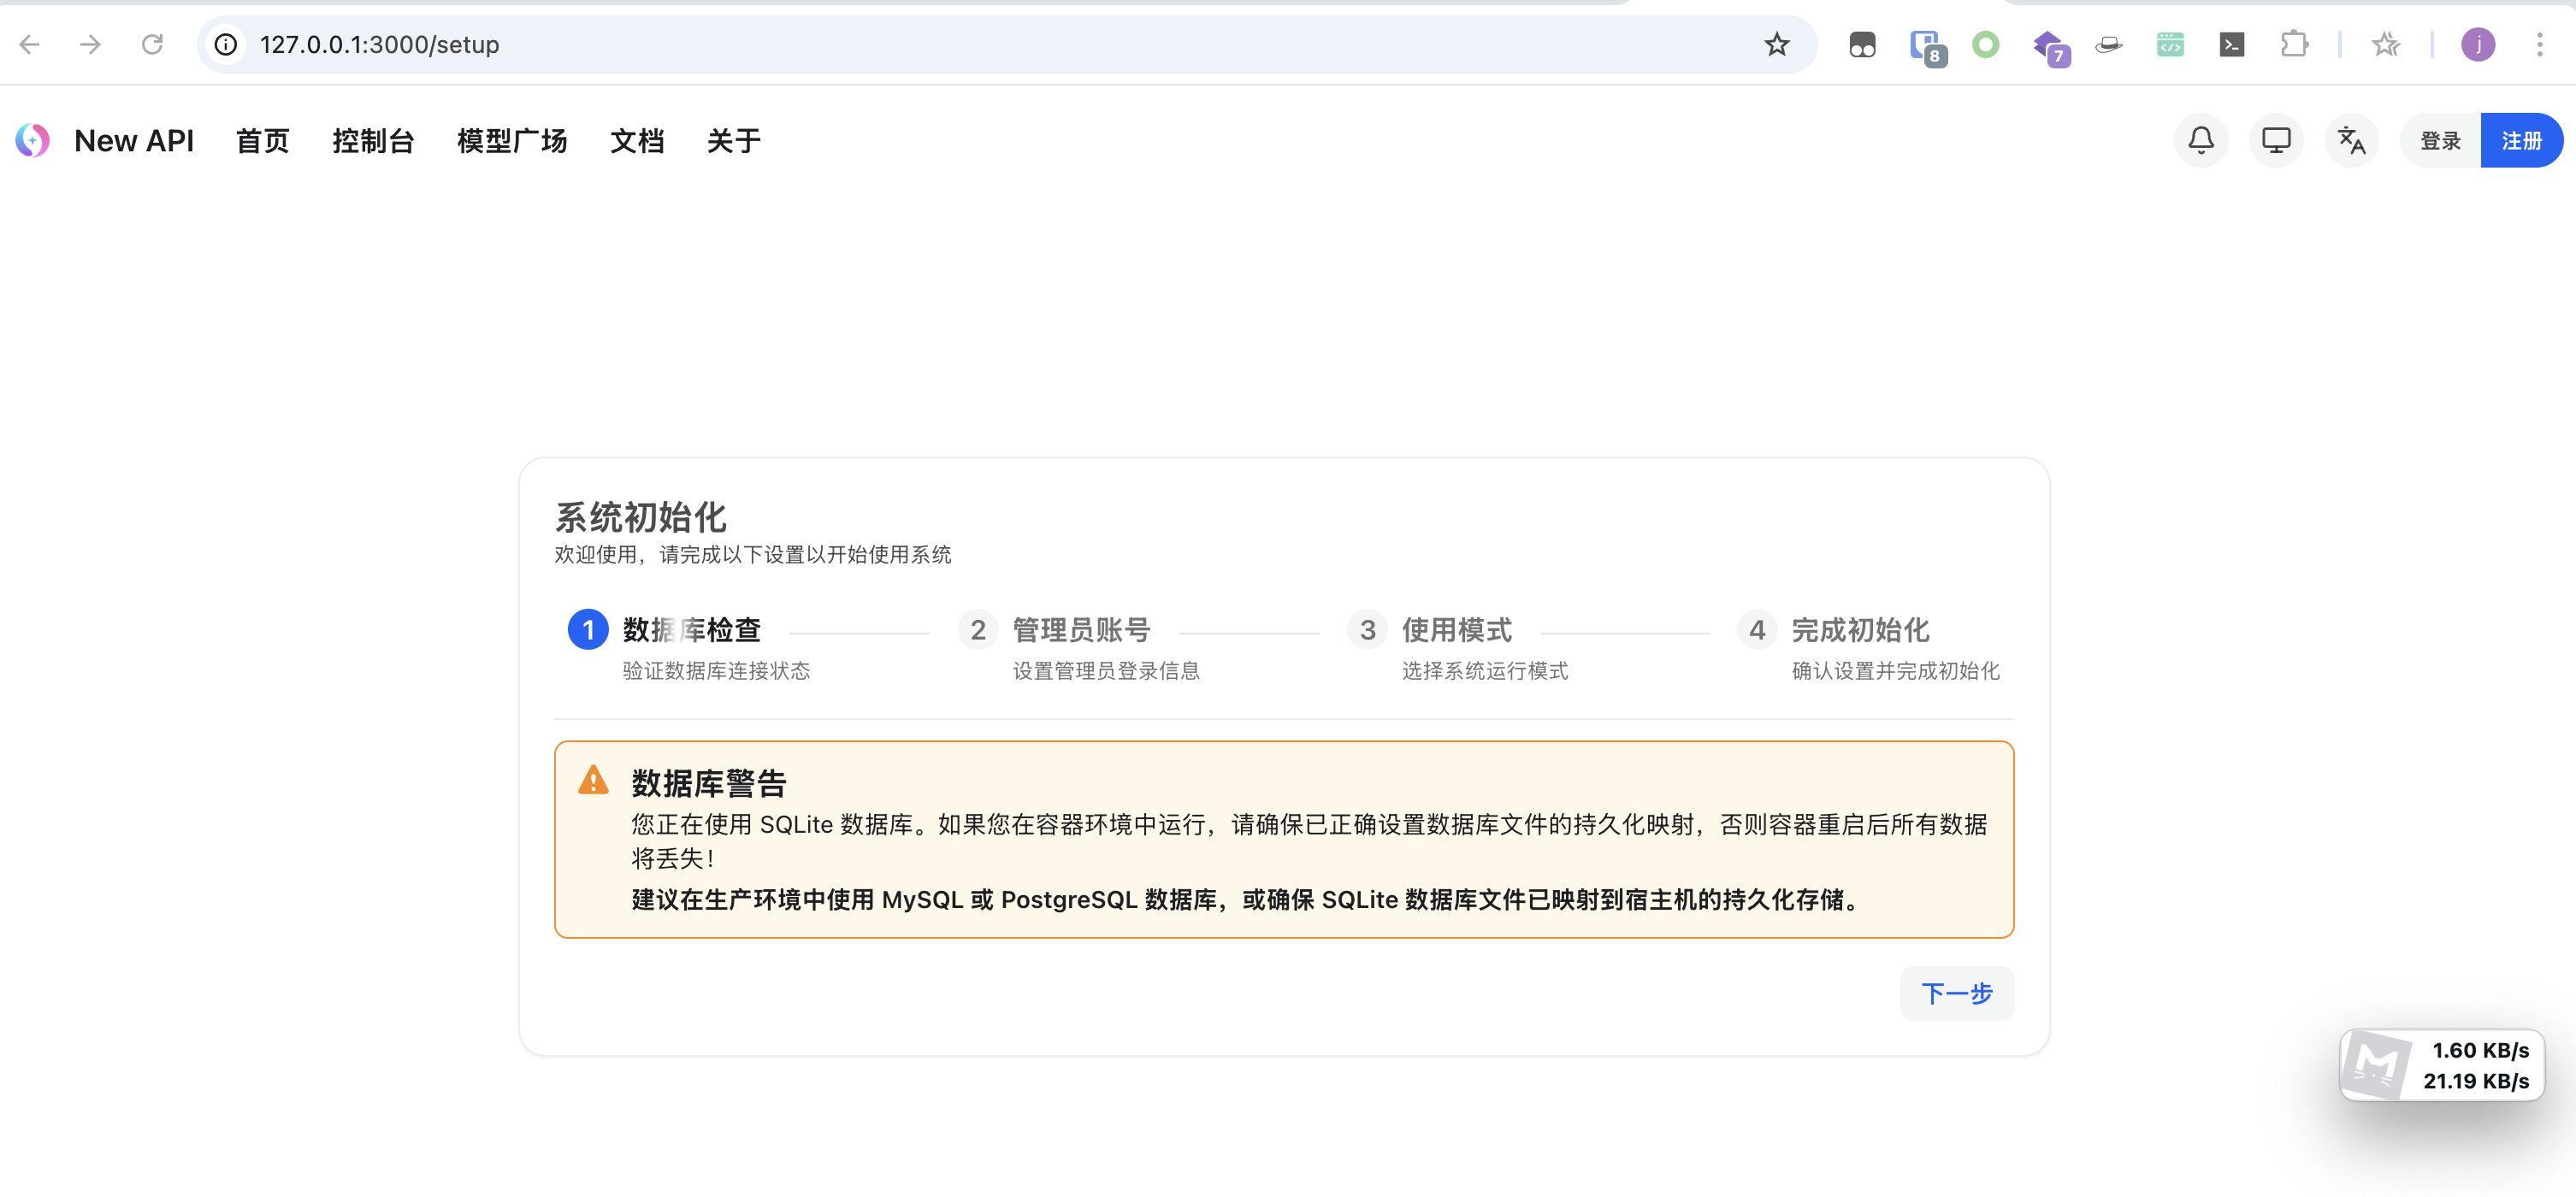Screen dimensions: 2576x1197
Task: Click the browser back arrow
Action: 30,44
